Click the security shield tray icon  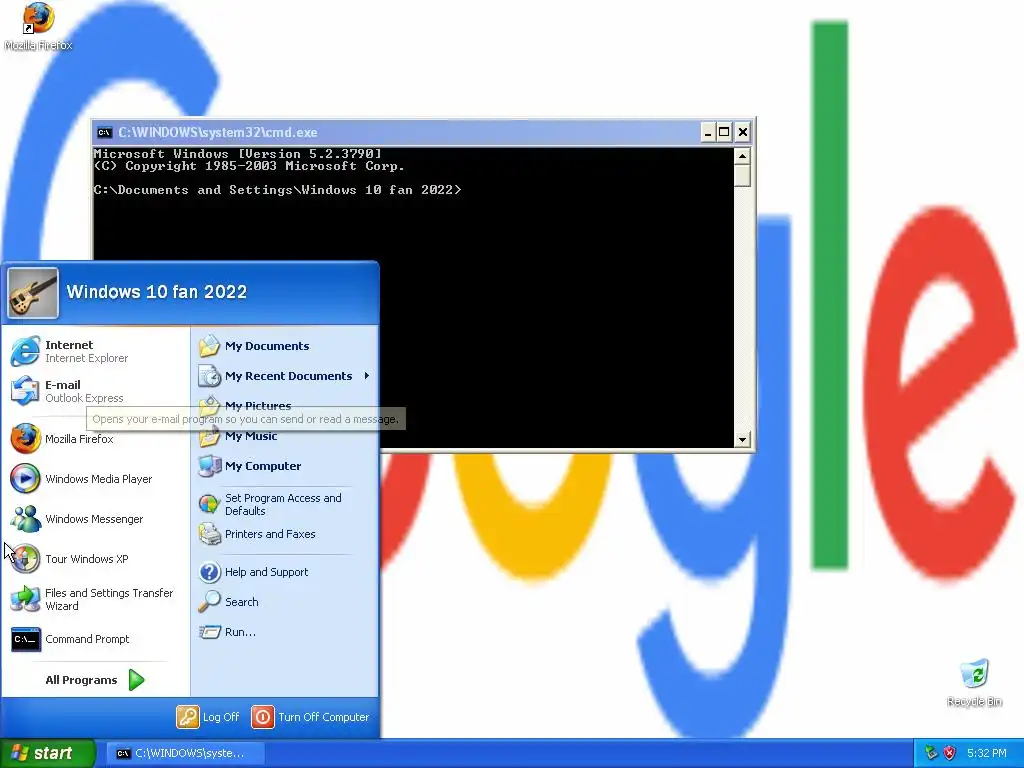tap(950, 753)
